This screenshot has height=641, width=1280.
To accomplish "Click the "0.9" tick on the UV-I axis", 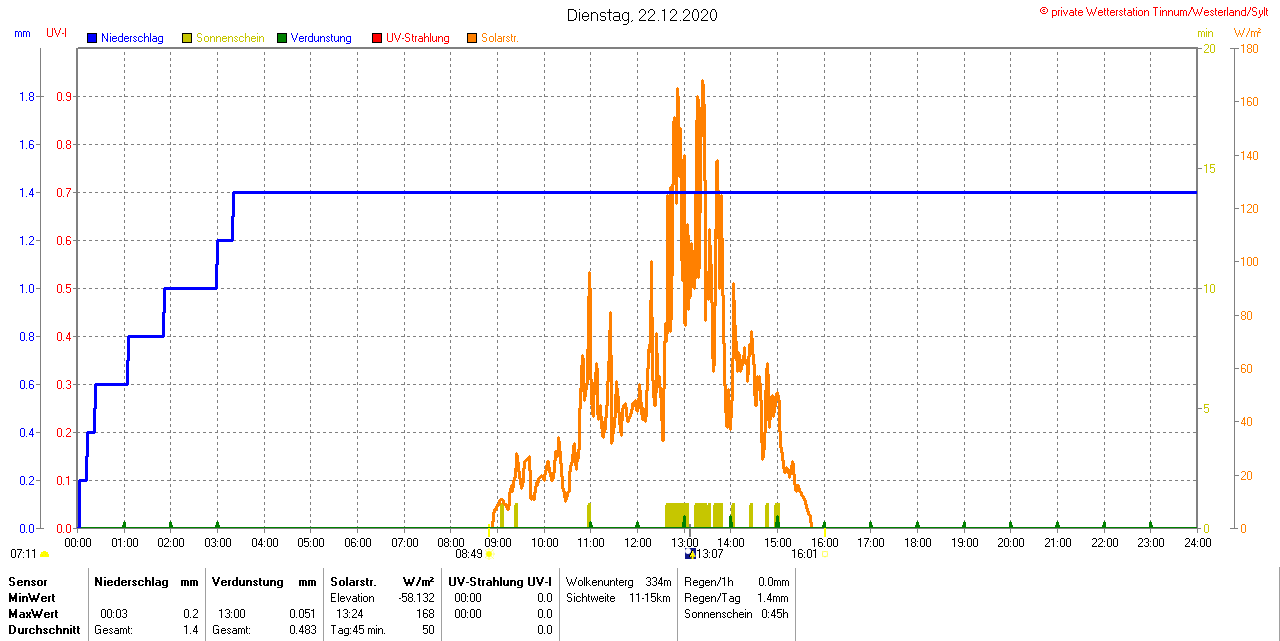I will coord(64,97).
